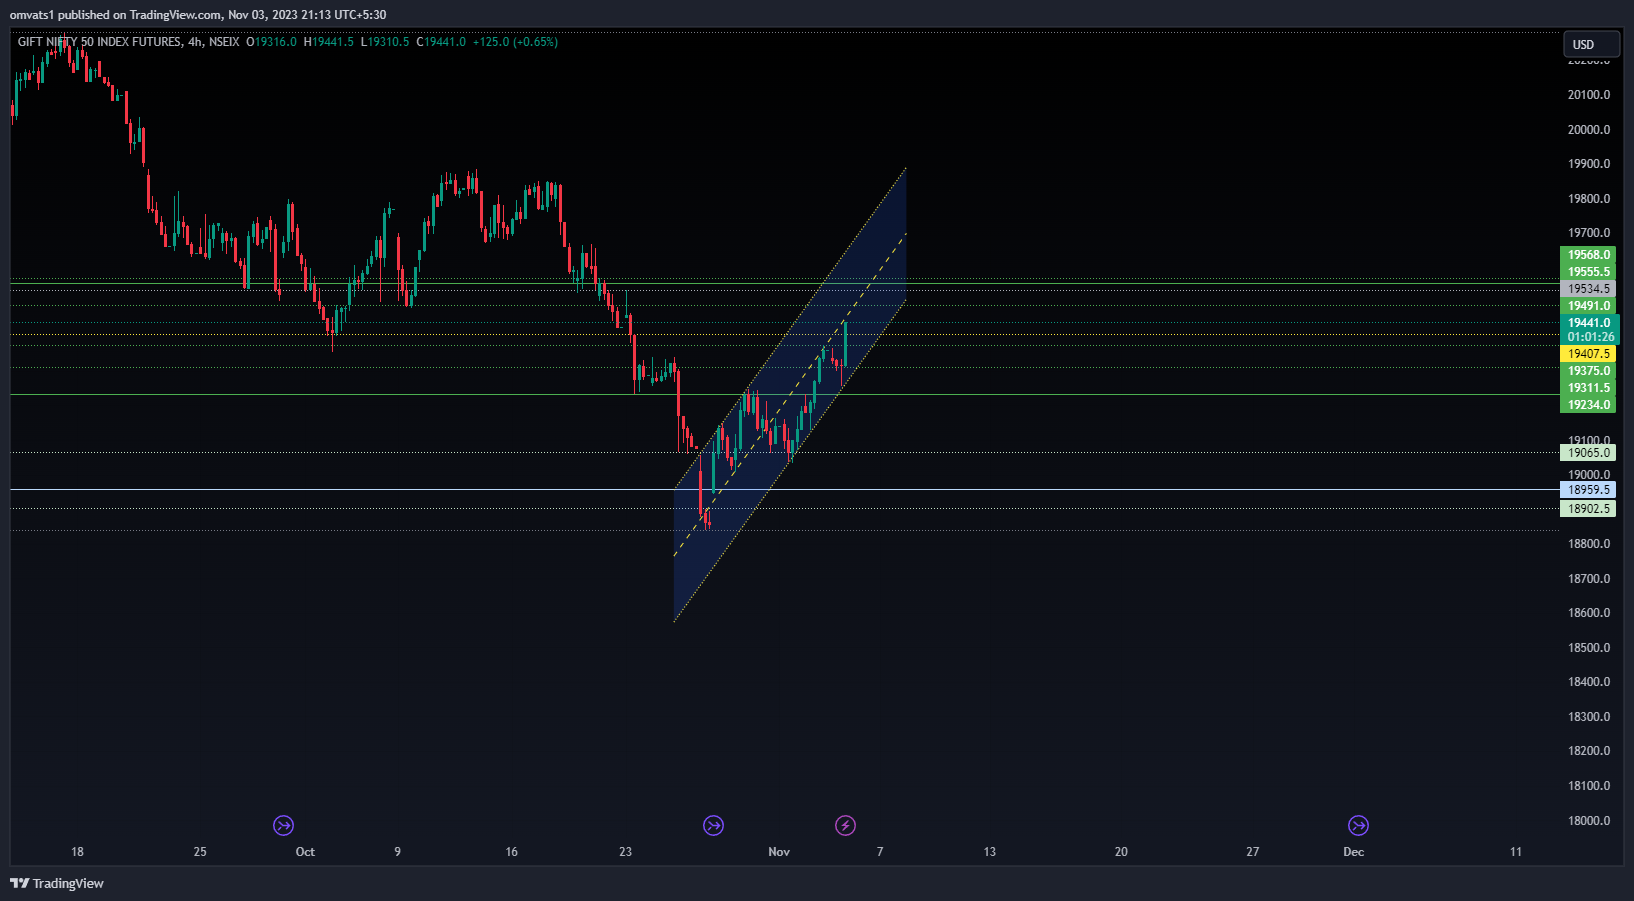Select the 19568.0 green price label
The image size is (1634, 901).
coord(1588,255)
